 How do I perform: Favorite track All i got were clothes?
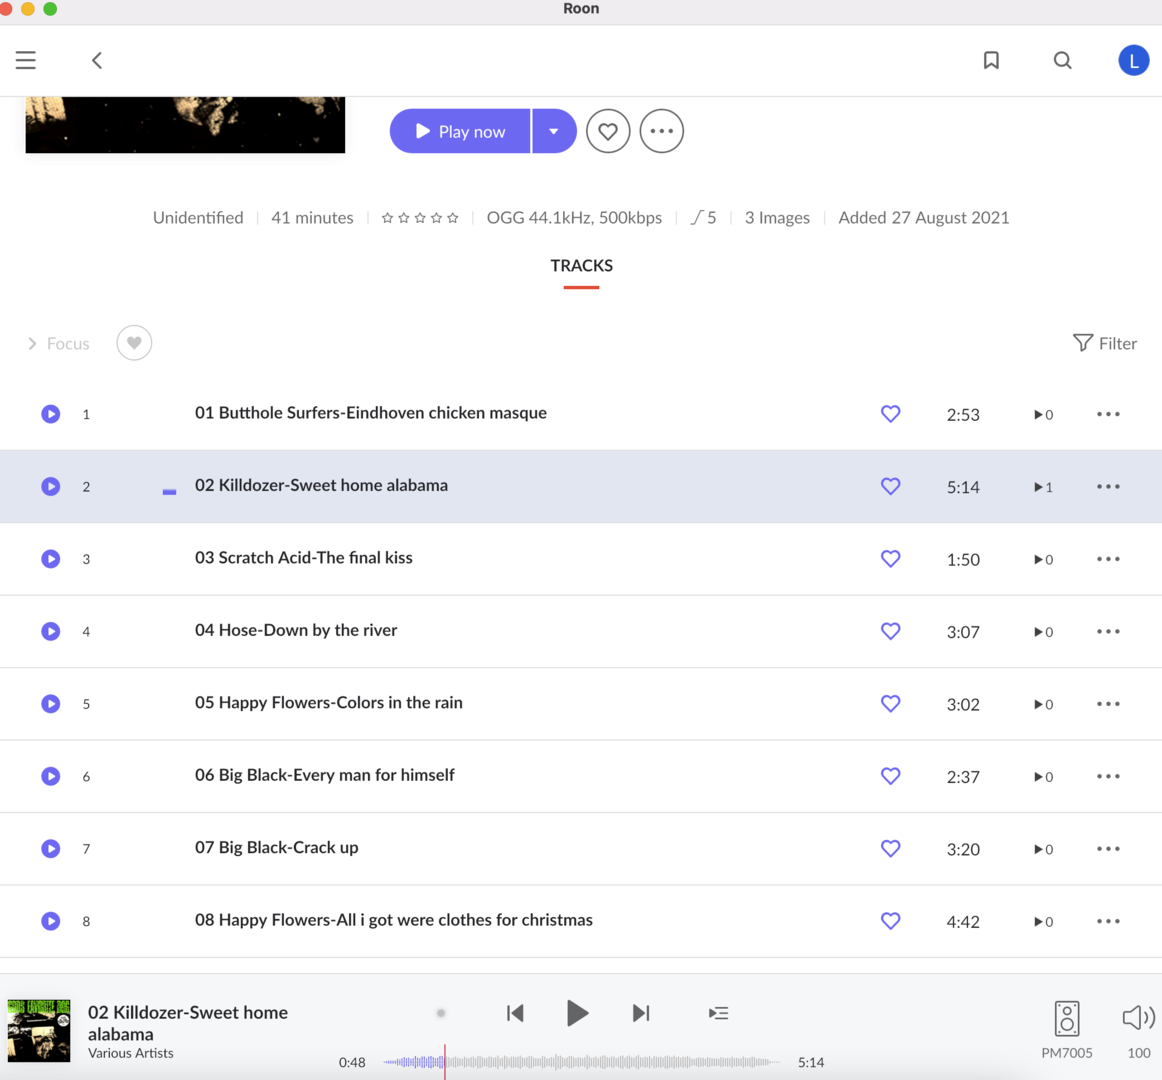coord(891,921)
